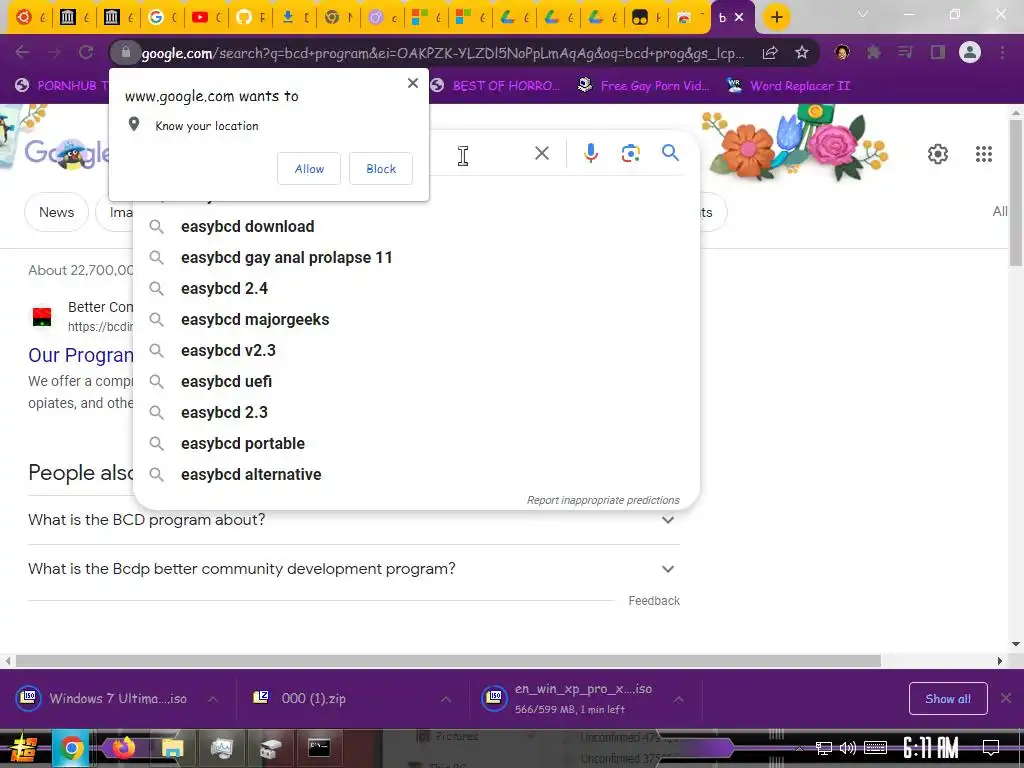Reload the current page
This screenshot has width=1024, height=768.
coord(86,52)
